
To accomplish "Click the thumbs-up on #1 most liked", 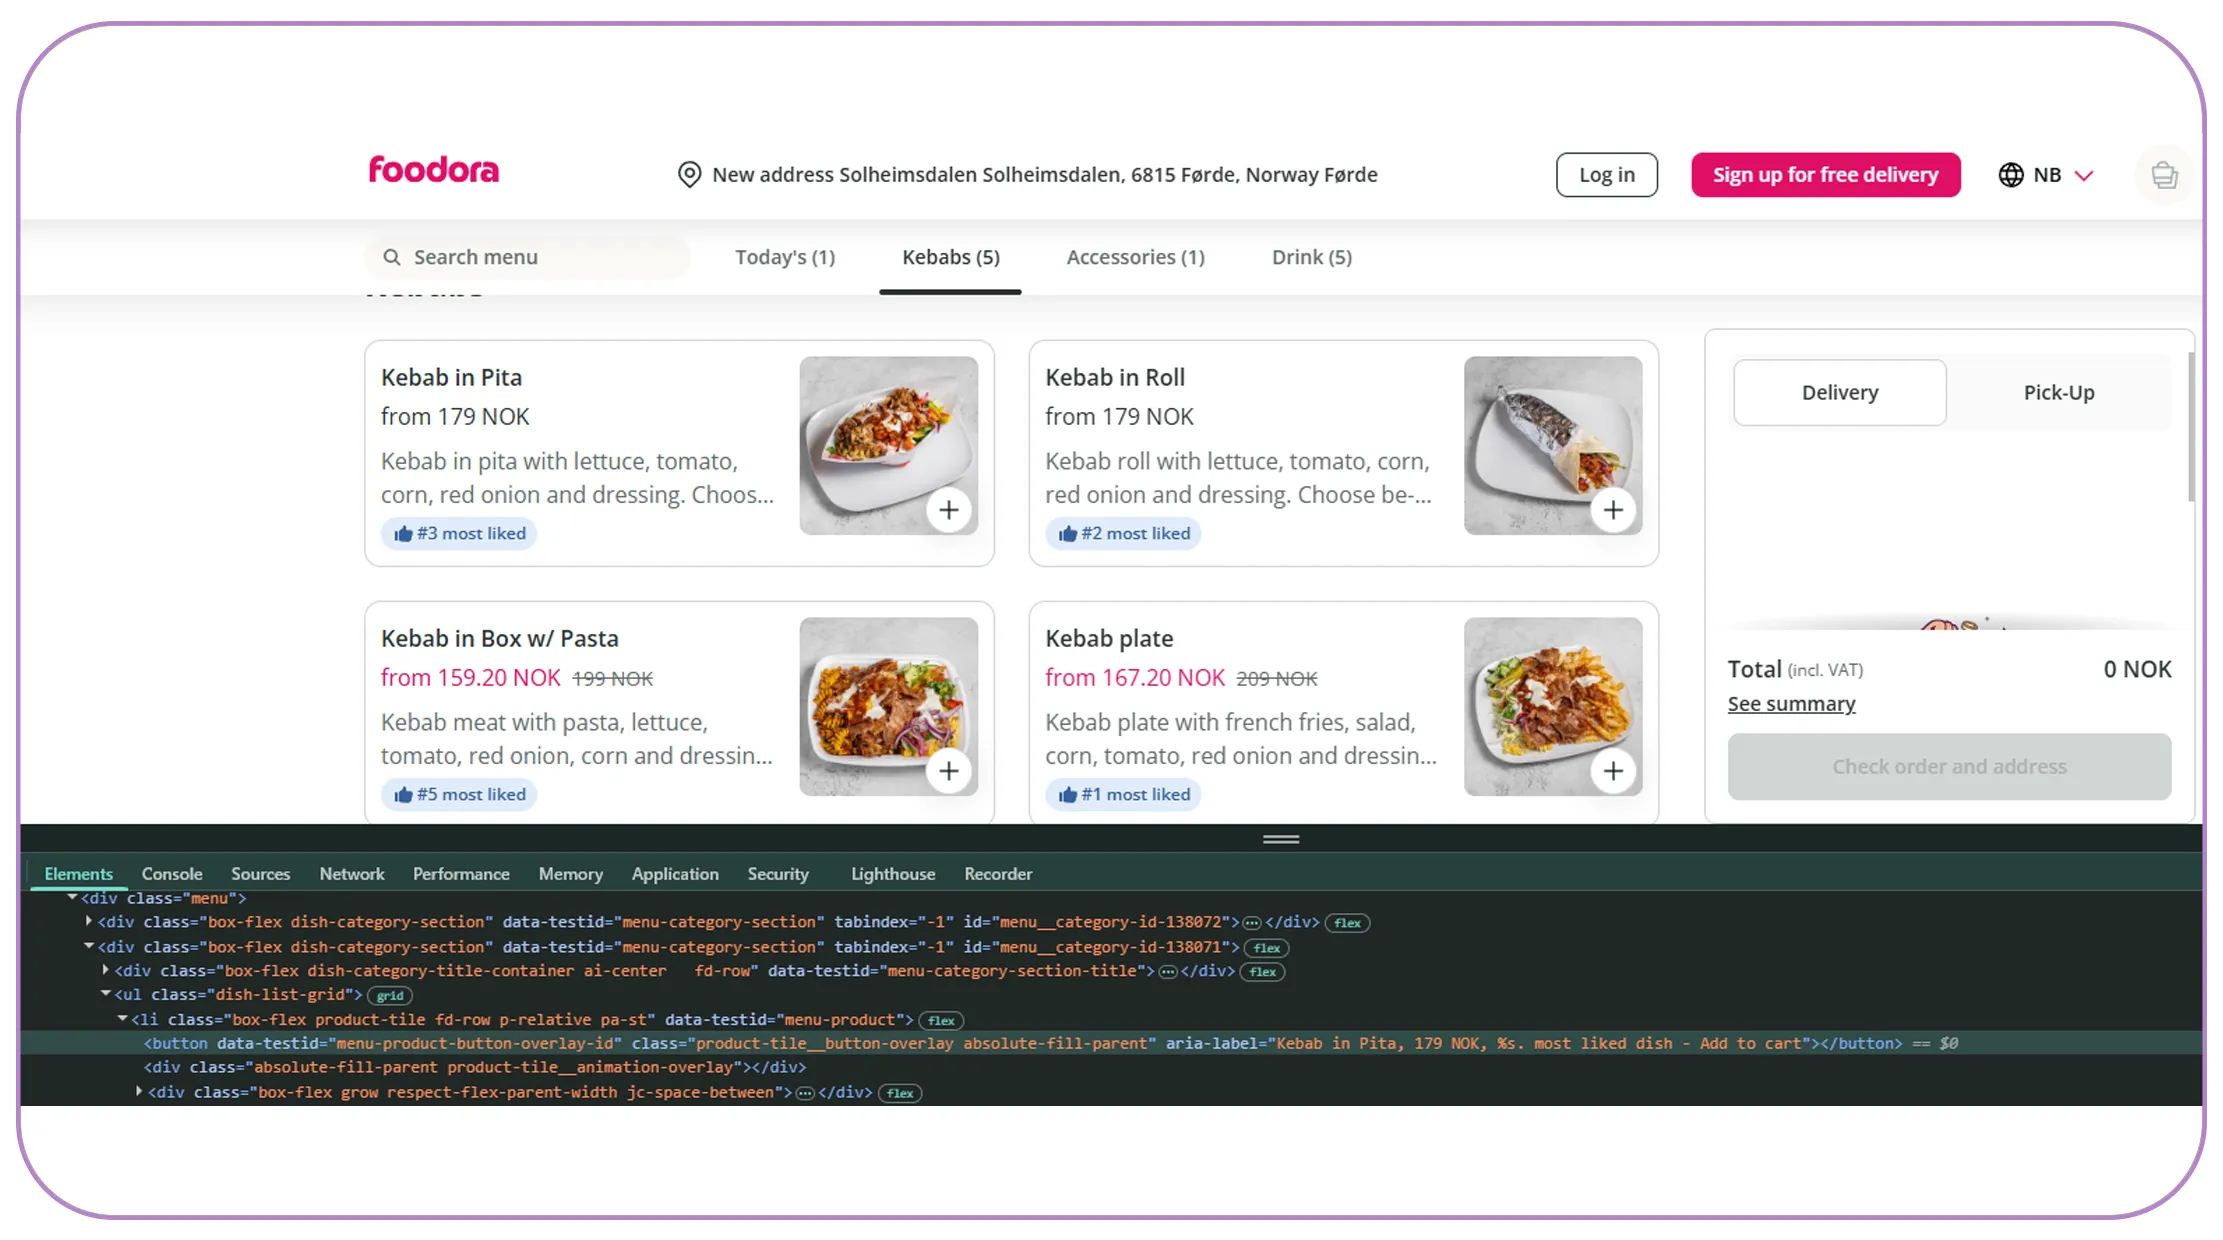I will tap(1067, 794).
